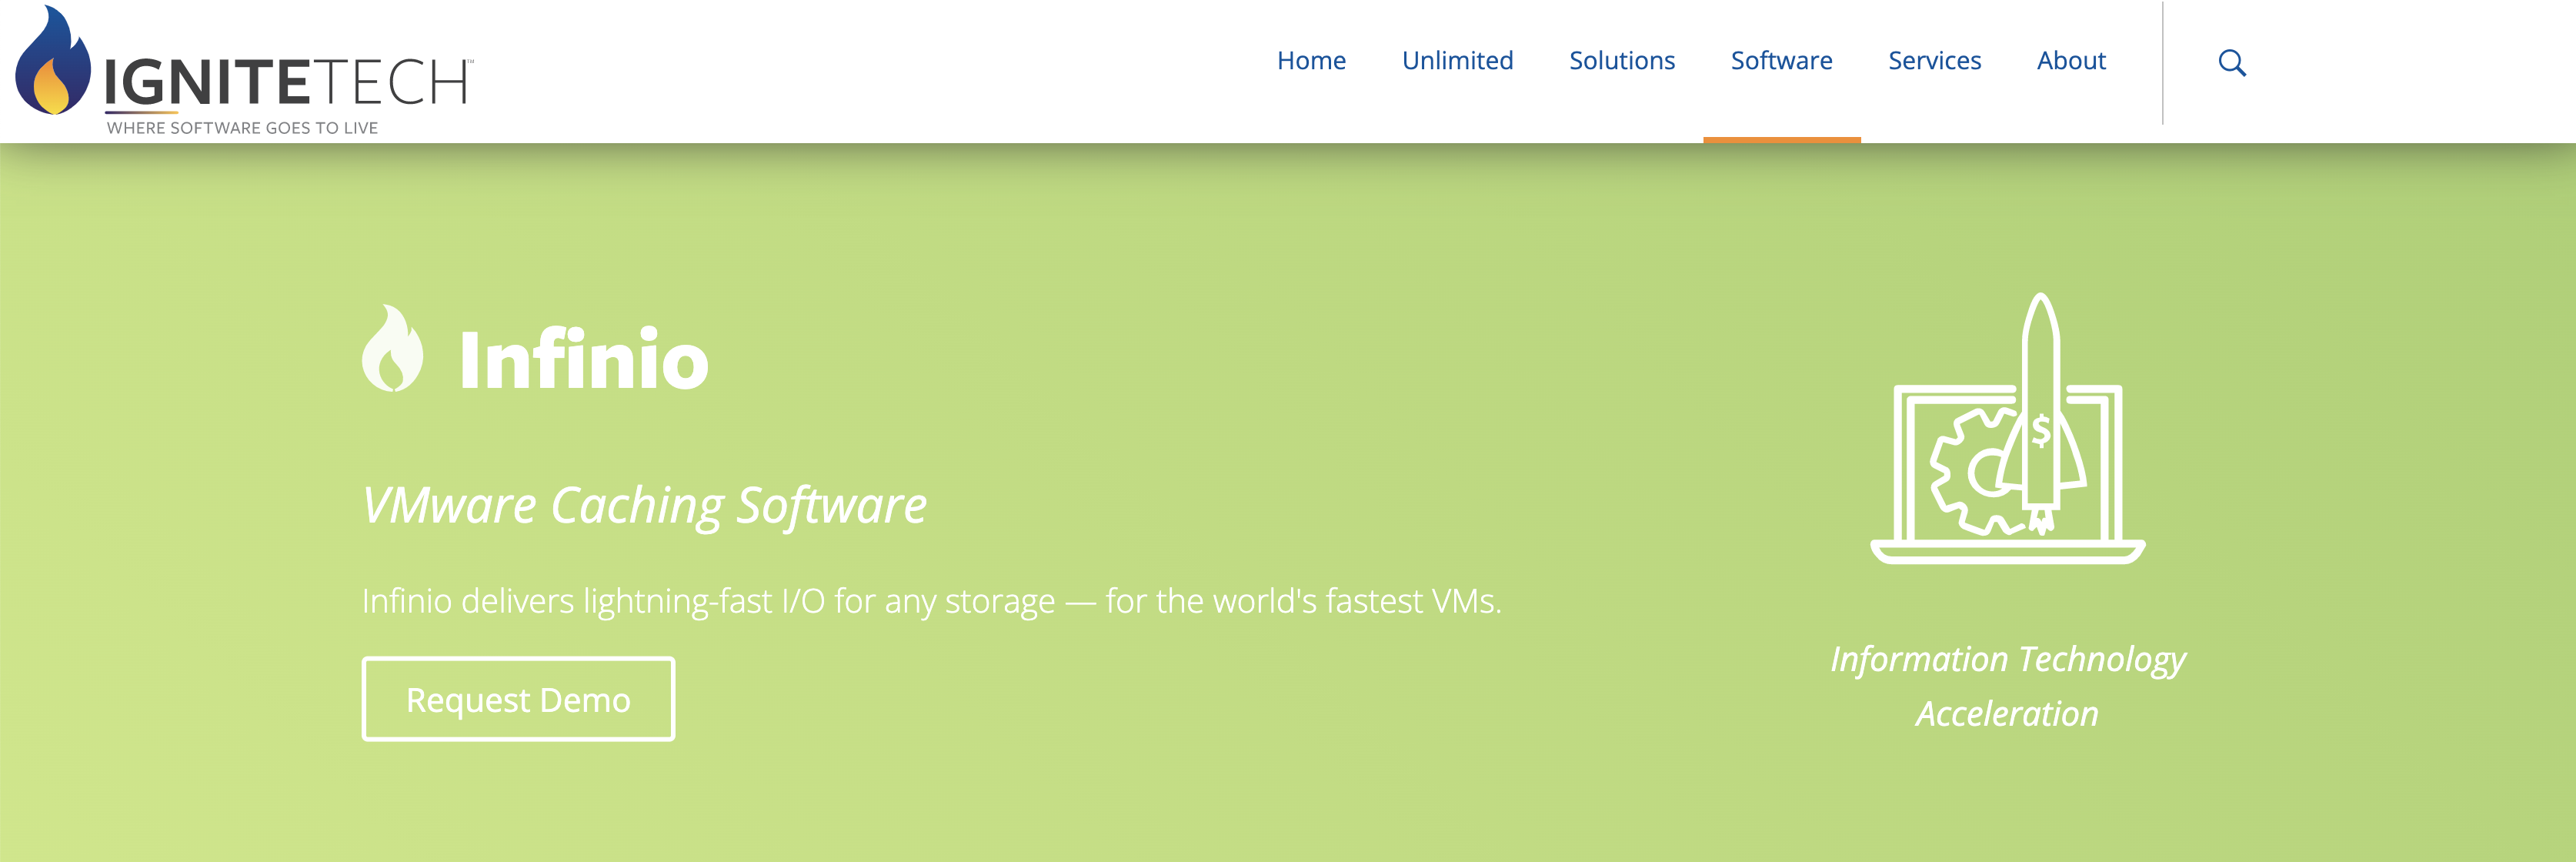Click the VMware Caching Software subtitle

point(644,505)
